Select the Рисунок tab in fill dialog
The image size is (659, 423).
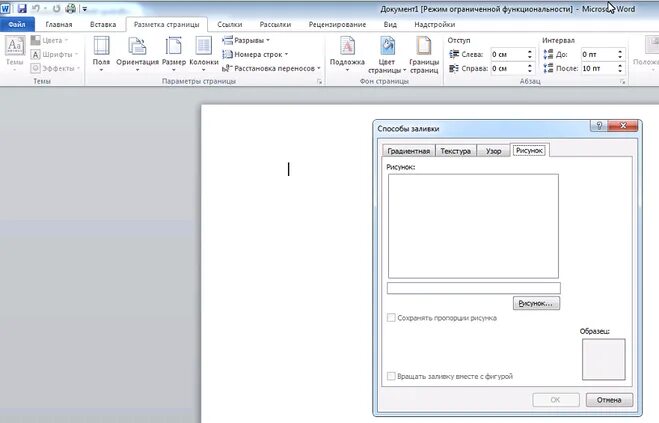530,150
